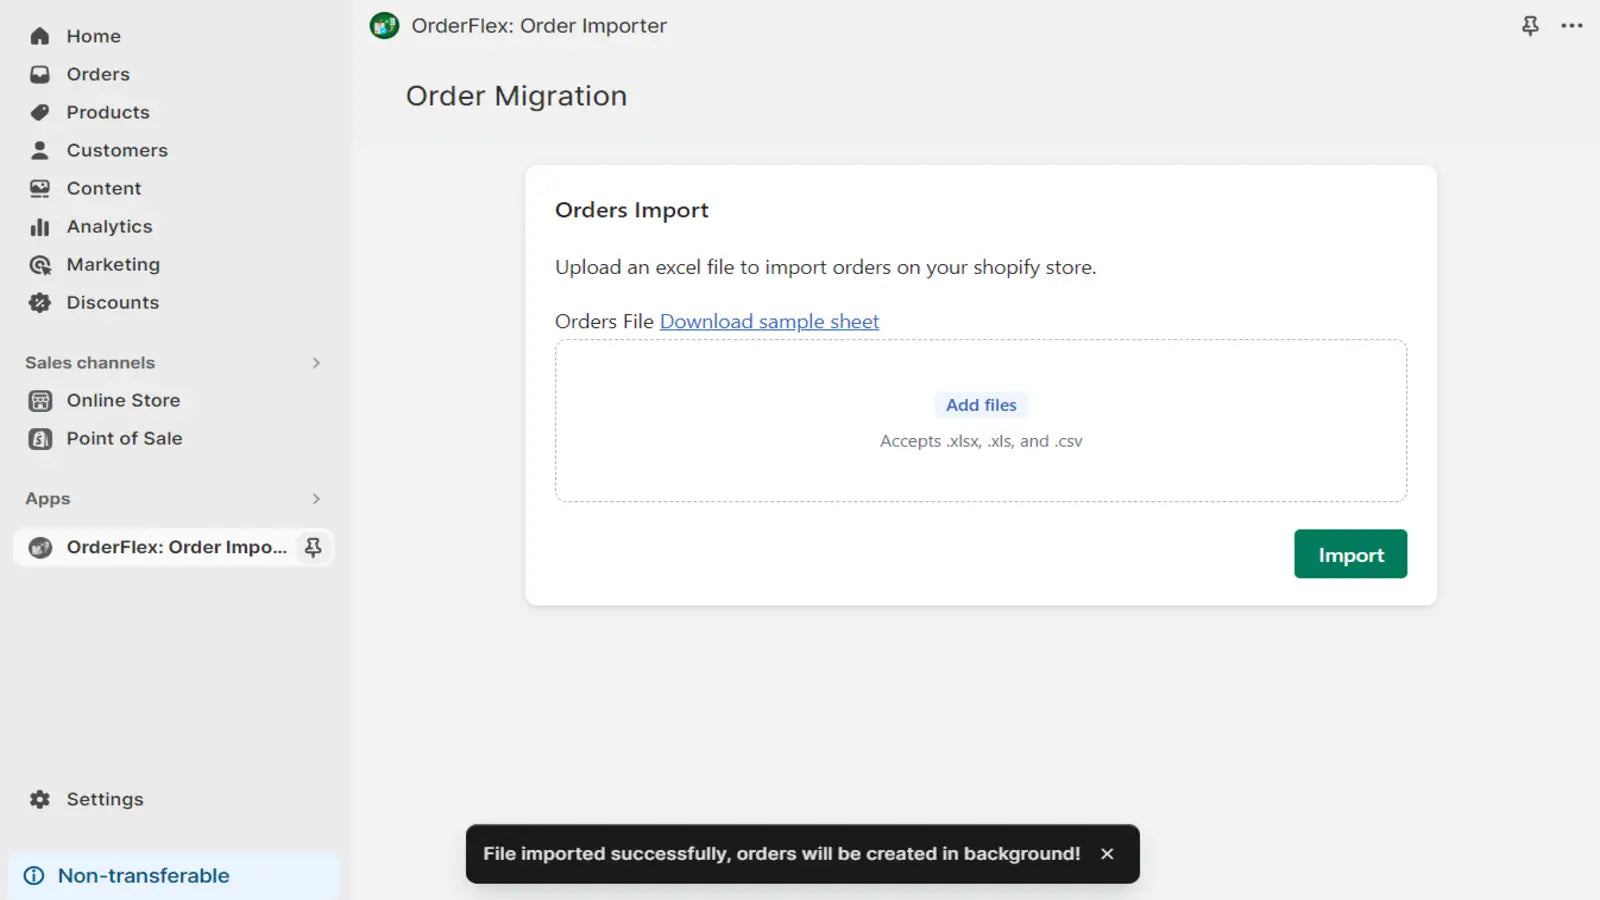Click the 'Upload an excel file' description

[826, 267]
